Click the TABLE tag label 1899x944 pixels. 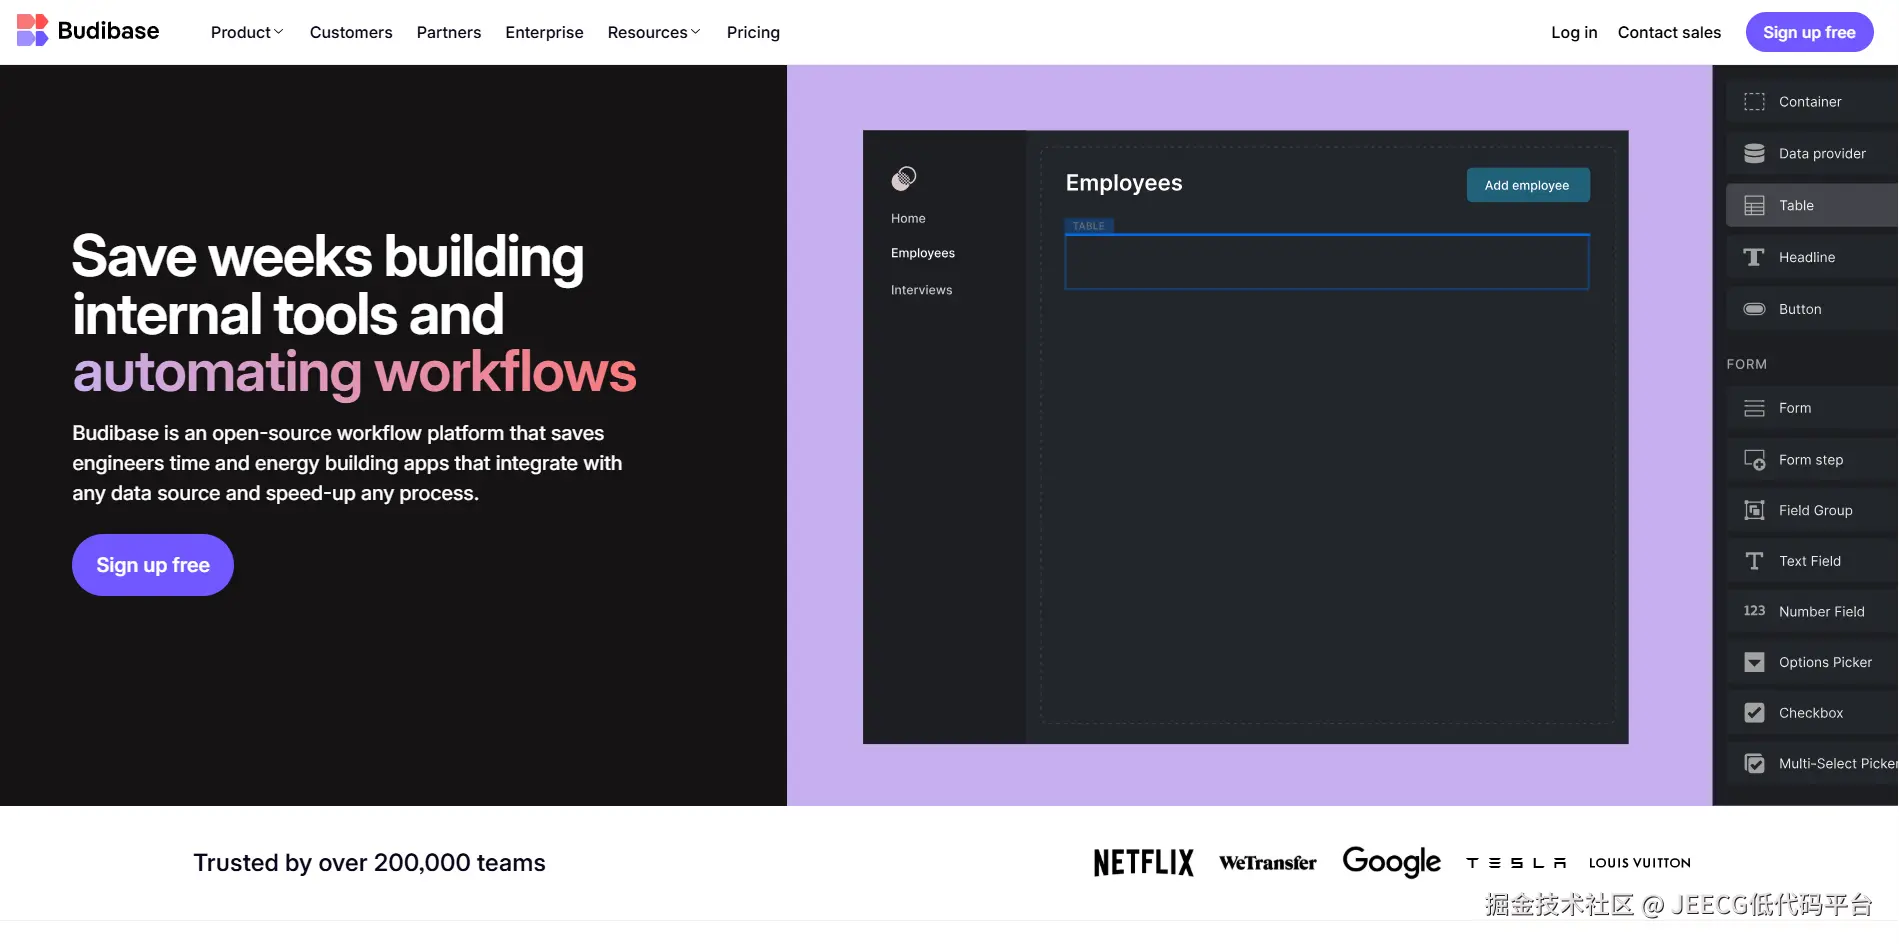coord(1089,226)
